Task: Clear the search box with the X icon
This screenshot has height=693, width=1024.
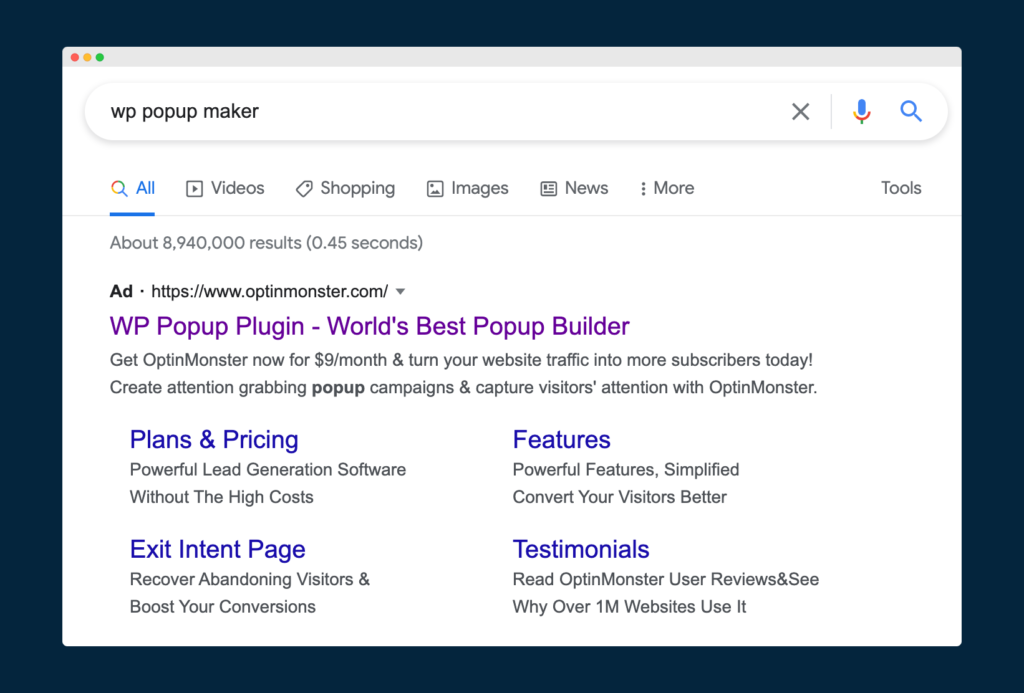Action: [x=801, y=112]
